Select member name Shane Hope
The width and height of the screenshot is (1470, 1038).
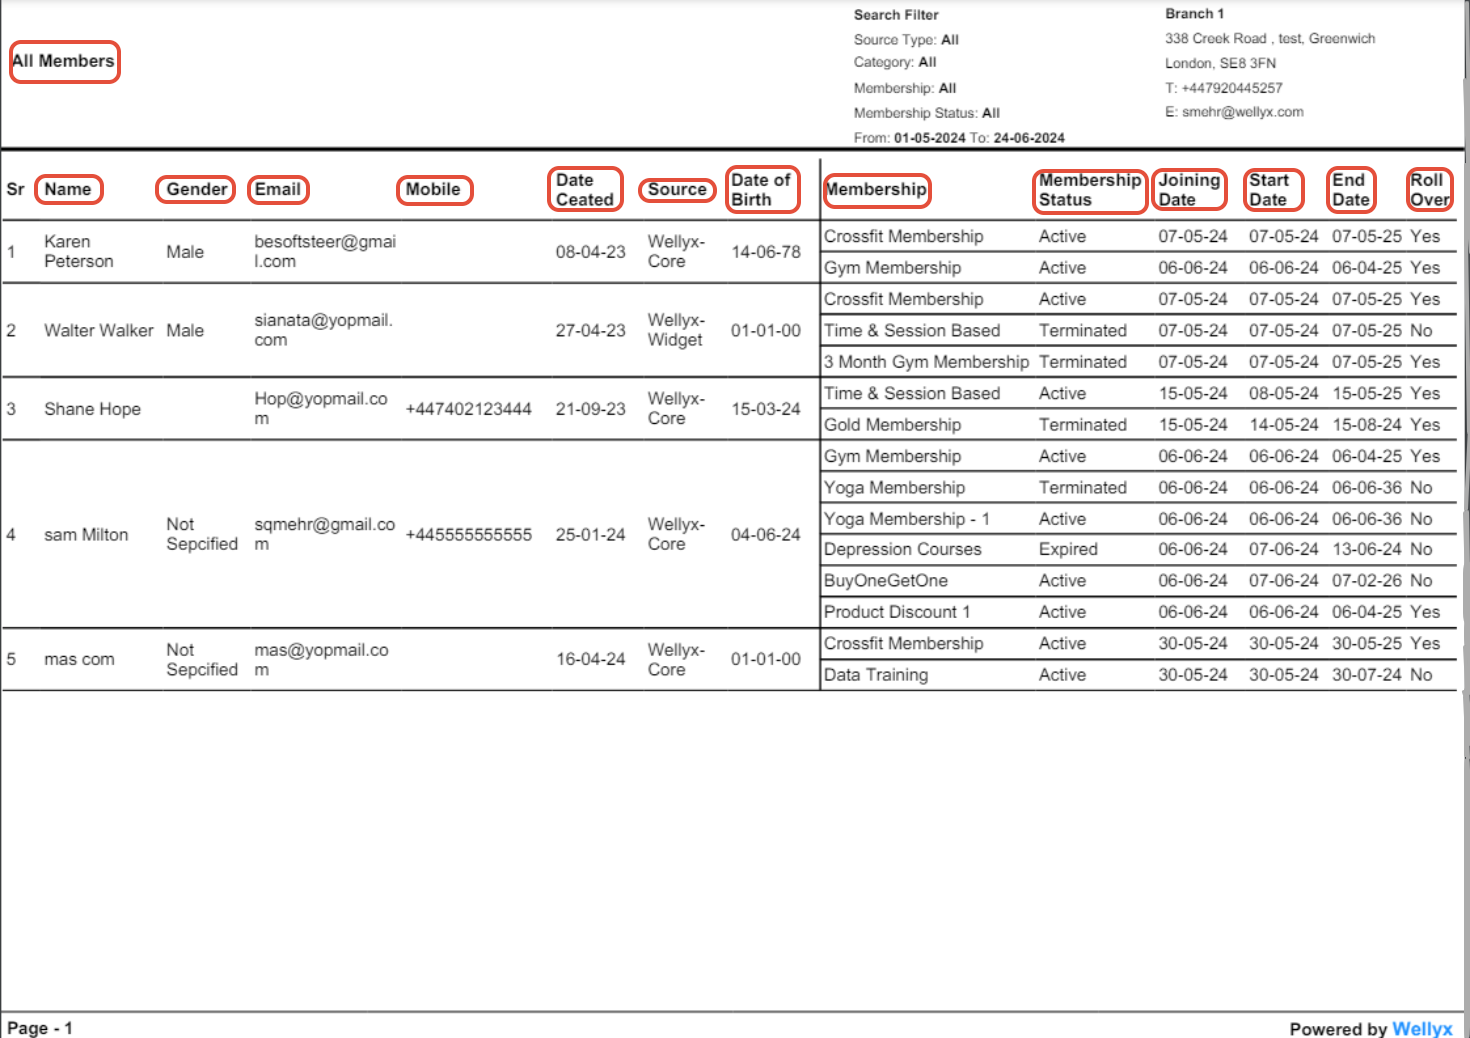(92, 409)
